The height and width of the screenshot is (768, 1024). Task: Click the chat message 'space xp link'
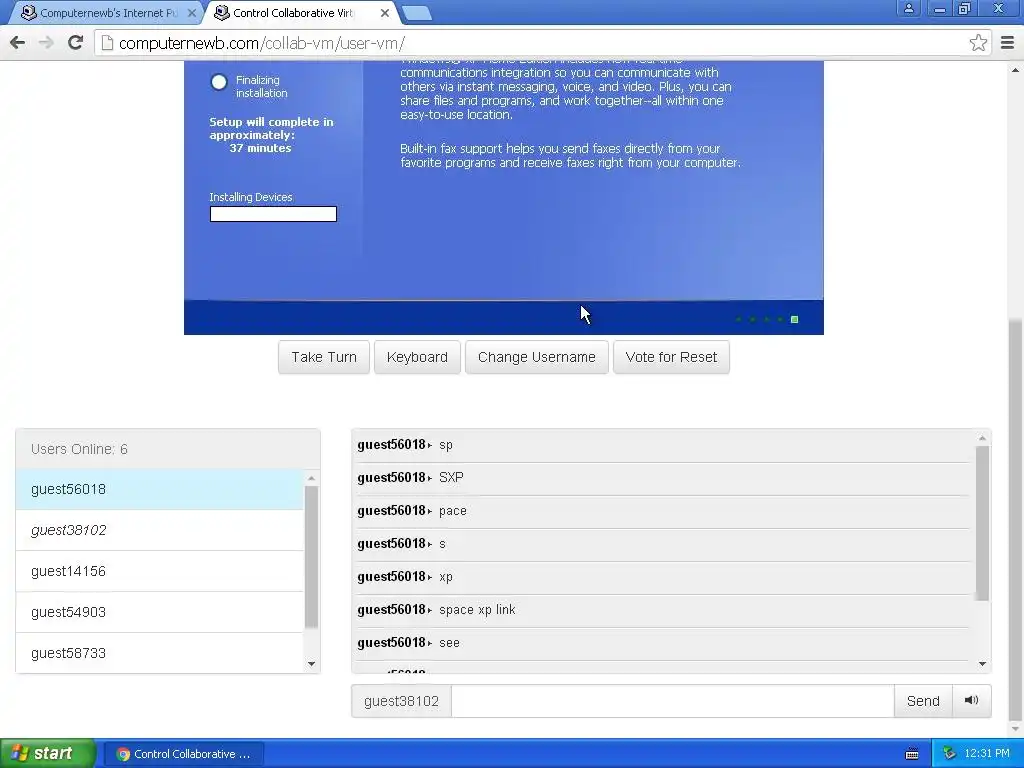coord(477,609)
